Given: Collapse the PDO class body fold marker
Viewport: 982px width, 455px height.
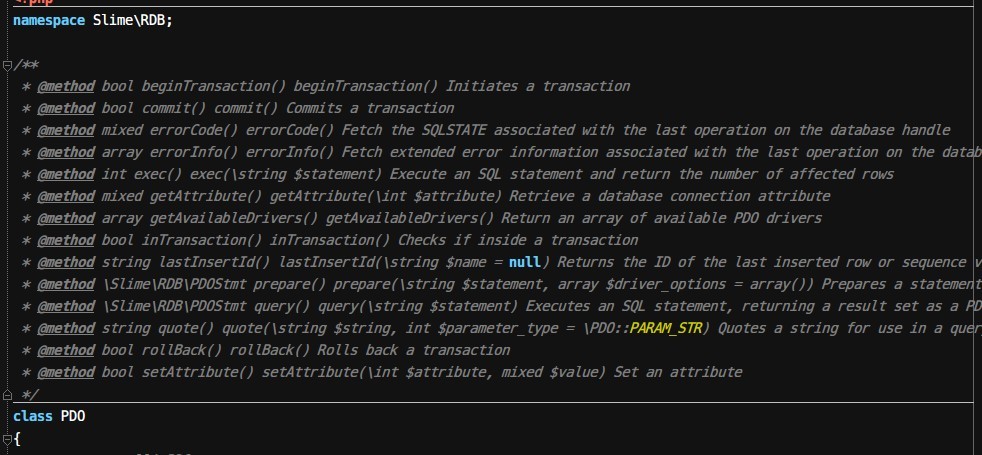Looking at the screenshot, I should (x=7, y=438).
